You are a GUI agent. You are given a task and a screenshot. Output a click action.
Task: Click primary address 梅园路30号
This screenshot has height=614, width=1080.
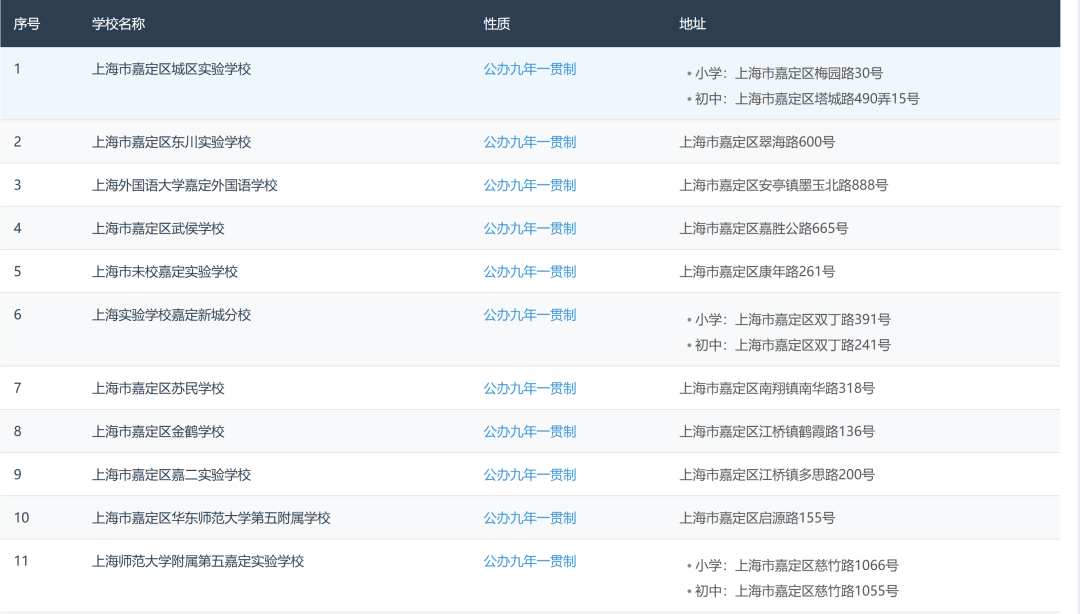[x=789, y=73]
